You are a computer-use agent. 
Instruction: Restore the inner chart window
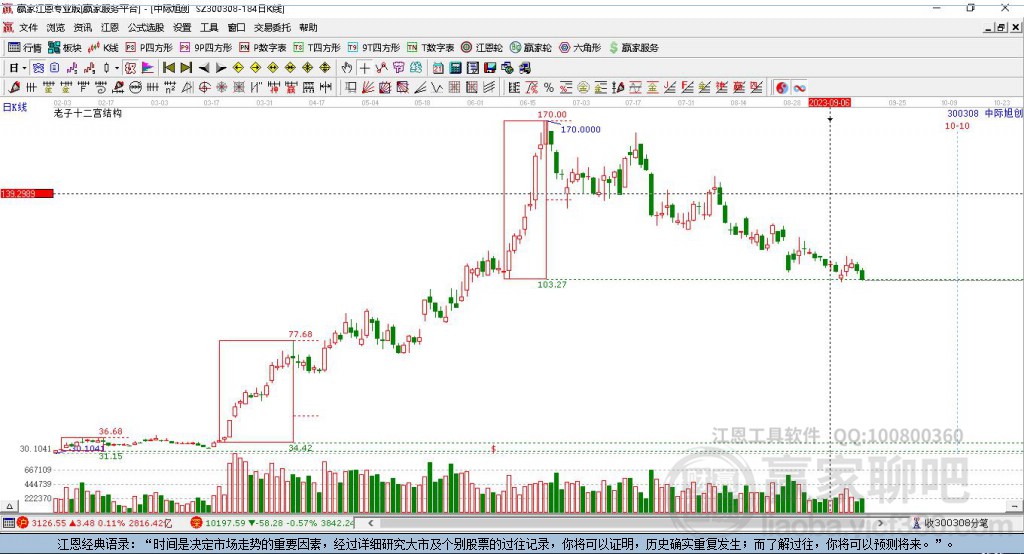[x=1001, y=27]
